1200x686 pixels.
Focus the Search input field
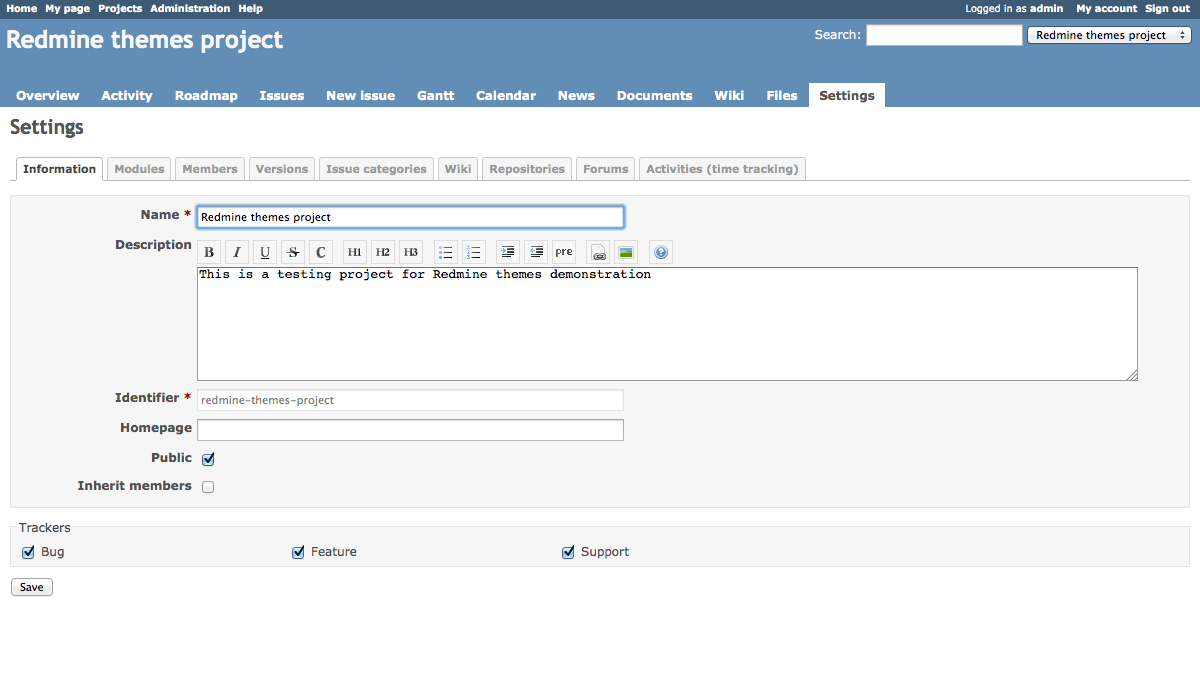tap(944, 35)
